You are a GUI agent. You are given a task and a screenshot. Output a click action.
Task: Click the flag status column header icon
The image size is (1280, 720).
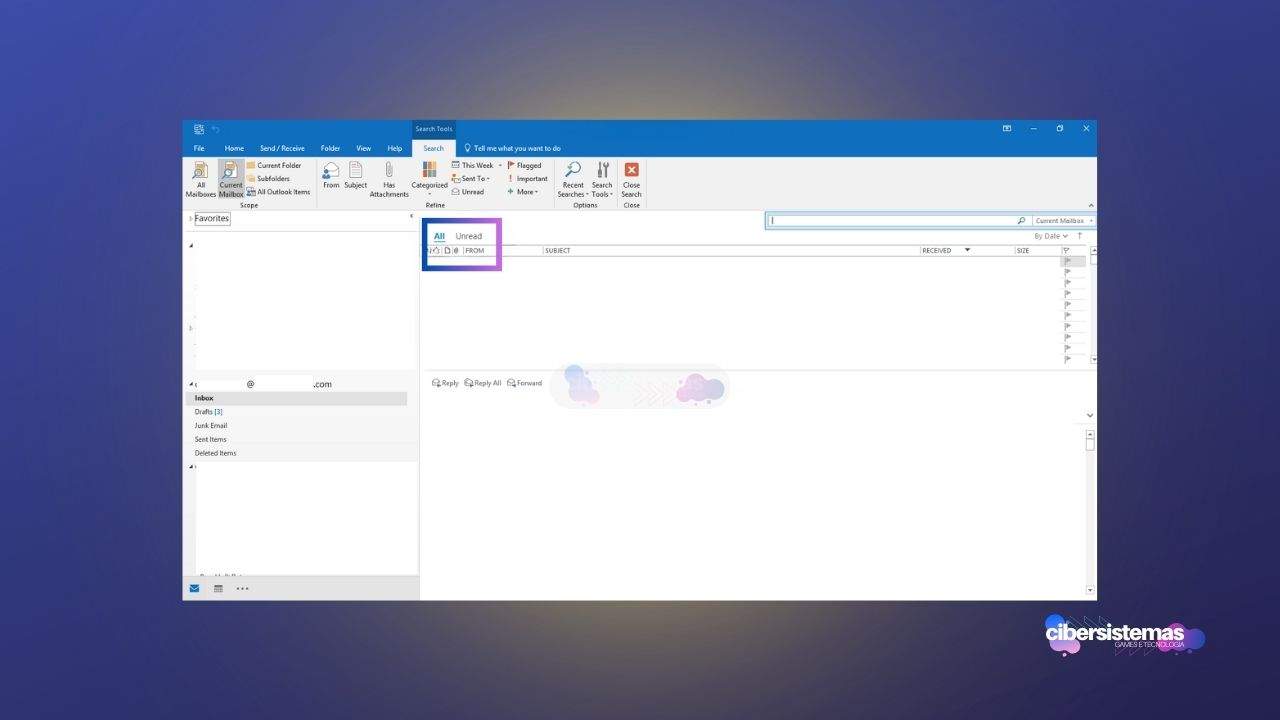coord(1066,250)
